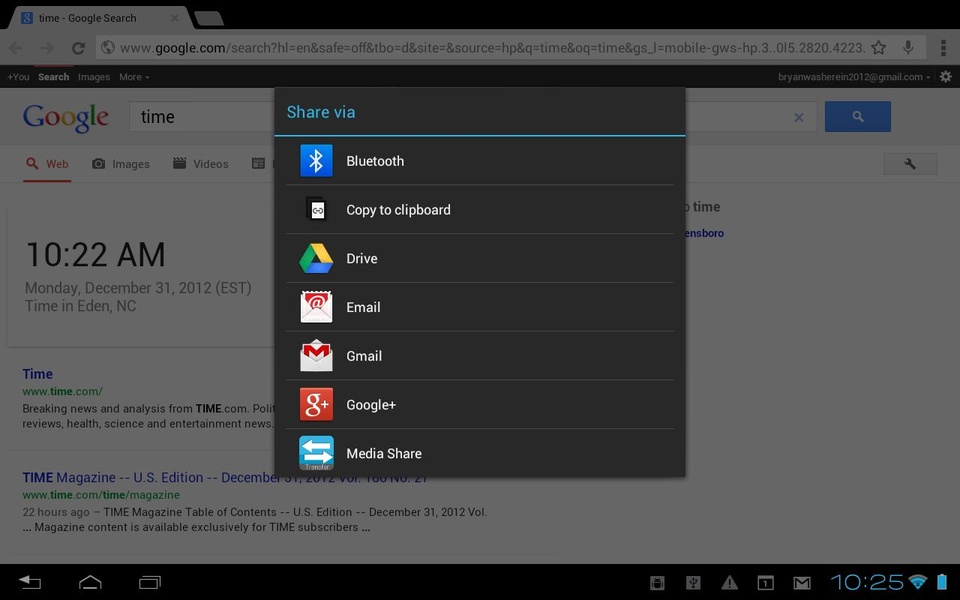
Task: Open a new tab button
Action: pyautogui.click(x=209, y=19)
